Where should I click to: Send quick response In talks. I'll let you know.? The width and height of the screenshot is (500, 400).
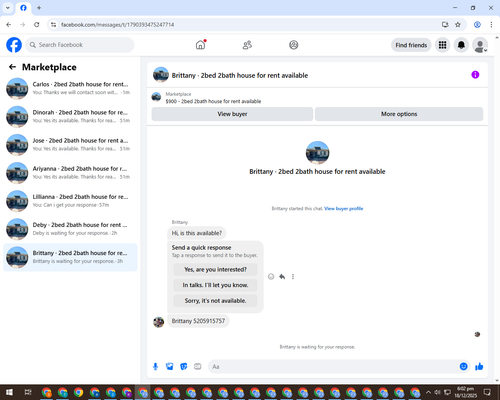coord(215,285)
